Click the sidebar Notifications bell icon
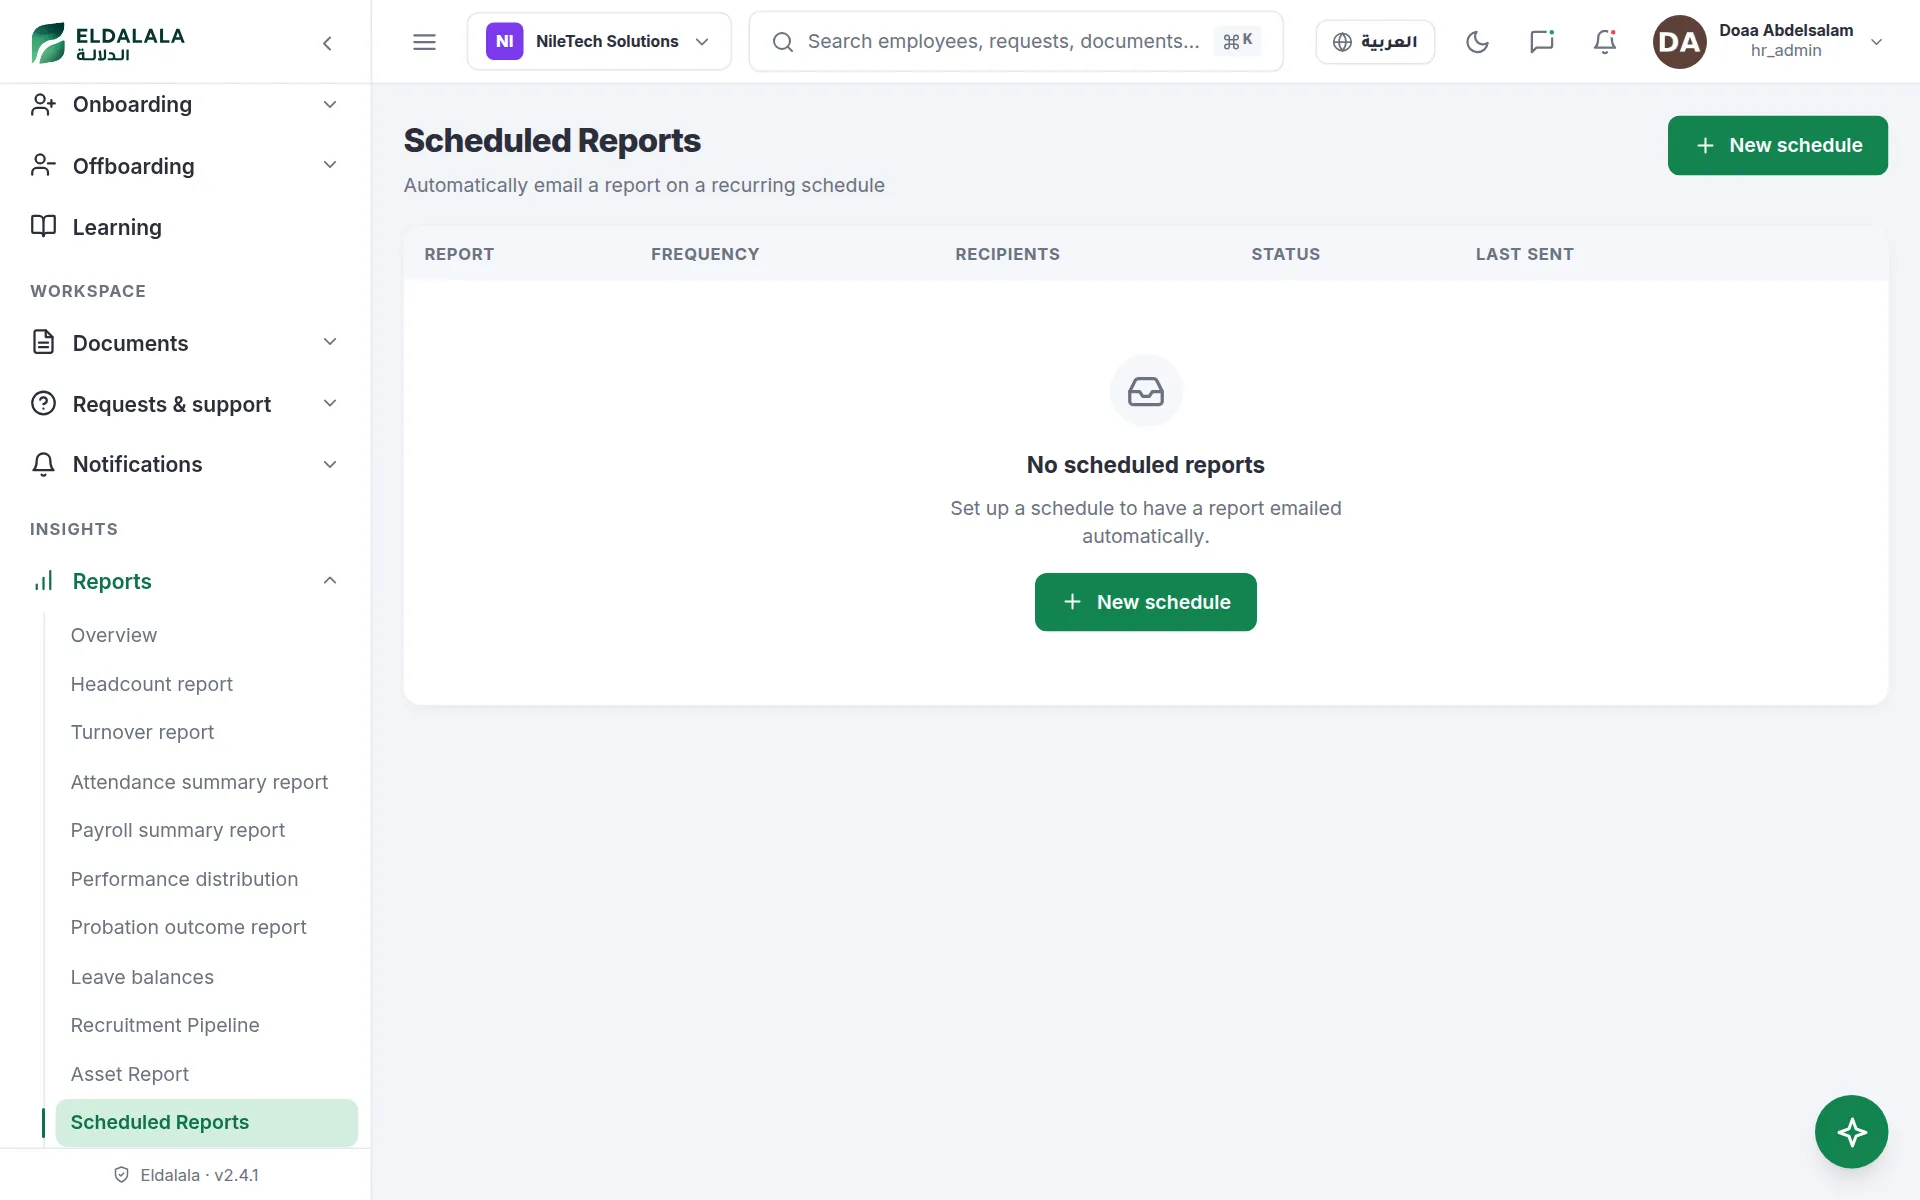 point(43,465)
